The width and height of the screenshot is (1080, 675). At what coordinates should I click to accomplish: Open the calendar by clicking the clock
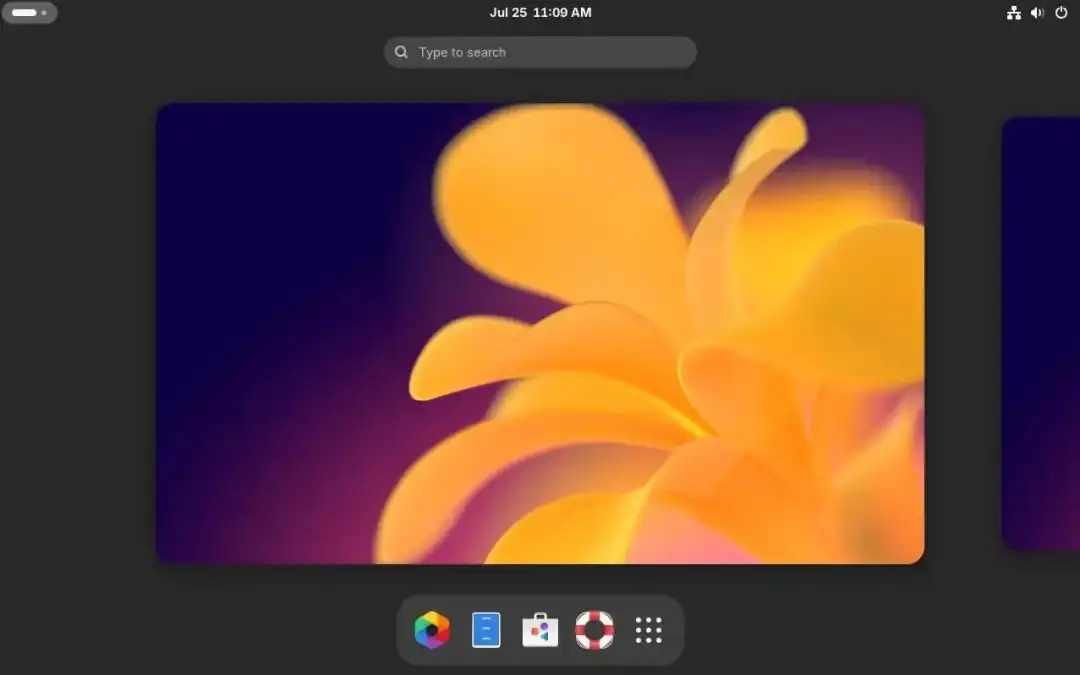pos(541,12)
